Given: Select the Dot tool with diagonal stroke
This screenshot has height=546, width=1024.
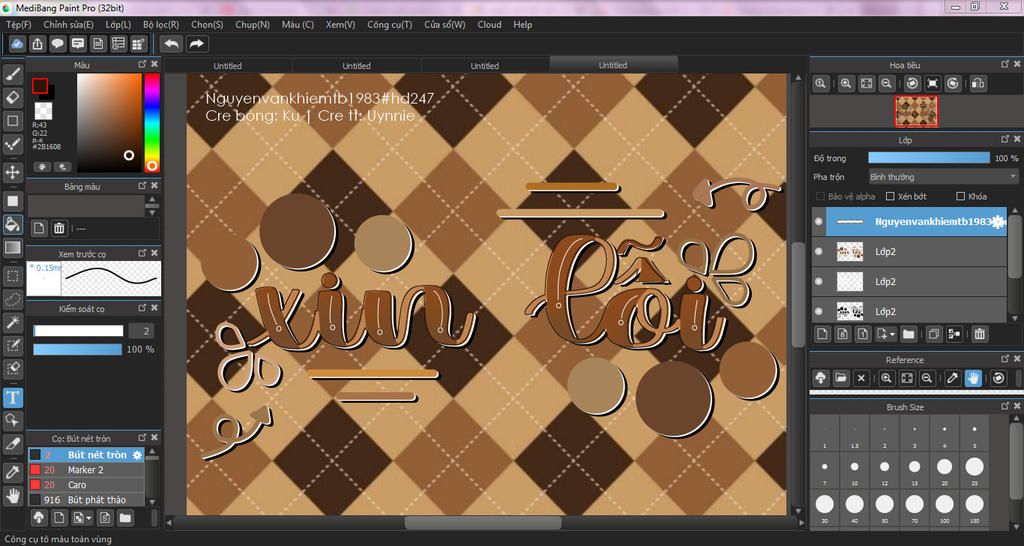Looking at the screenshot, I should [x=13, y=144].
